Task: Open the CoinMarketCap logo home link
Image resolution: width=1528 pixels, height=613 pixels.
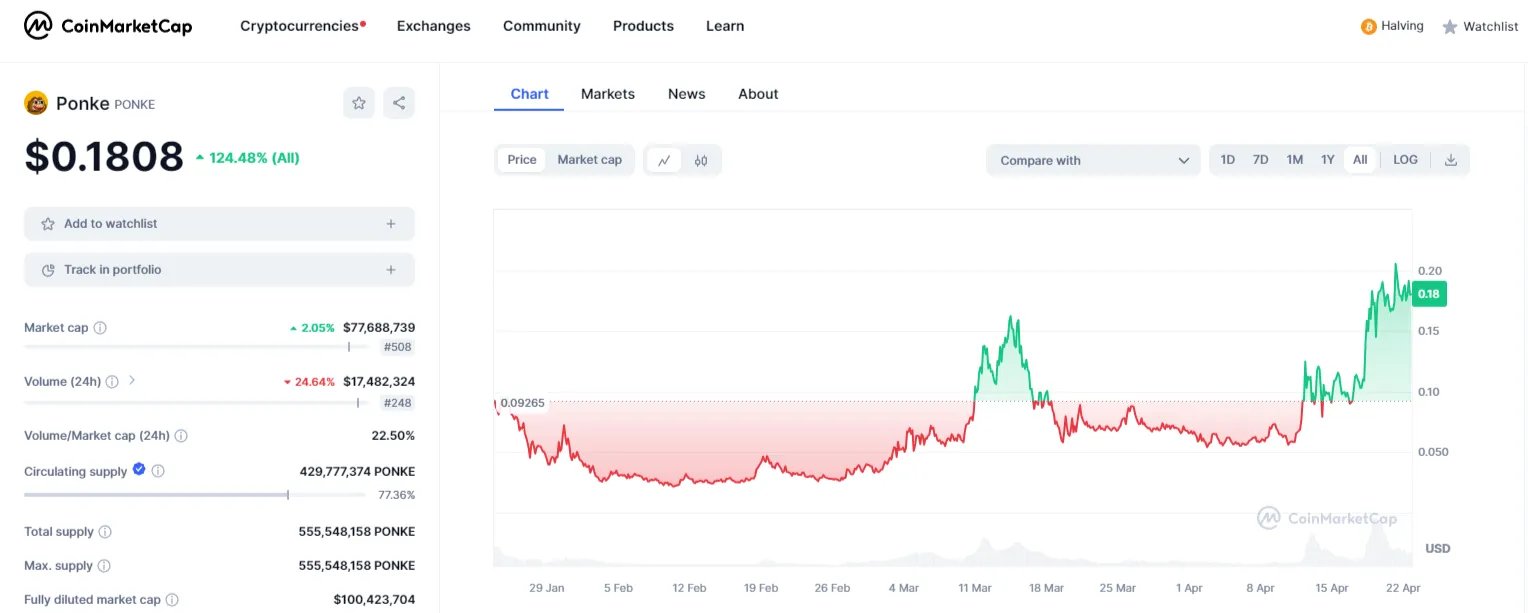Action: tap(108, 26)
